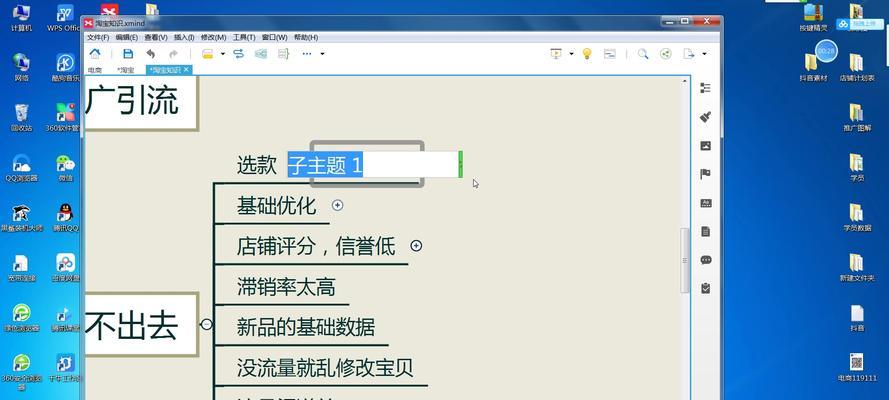Screen dimensions: 889x400
Task: Click inside 子主题 1 edit field
Action: (x=373, y=164)
